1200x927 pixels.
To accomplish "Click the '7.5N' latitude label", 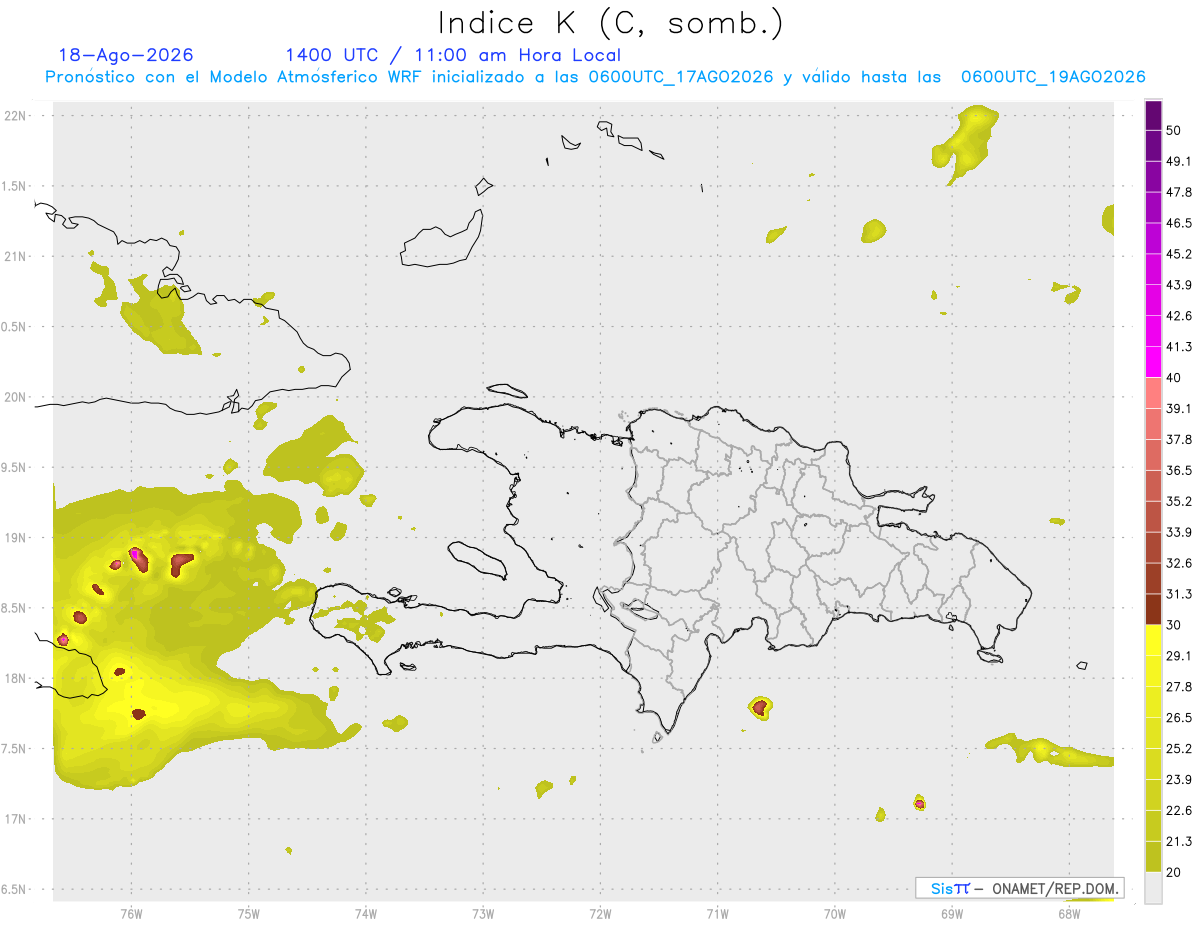I will click(13, 749).
